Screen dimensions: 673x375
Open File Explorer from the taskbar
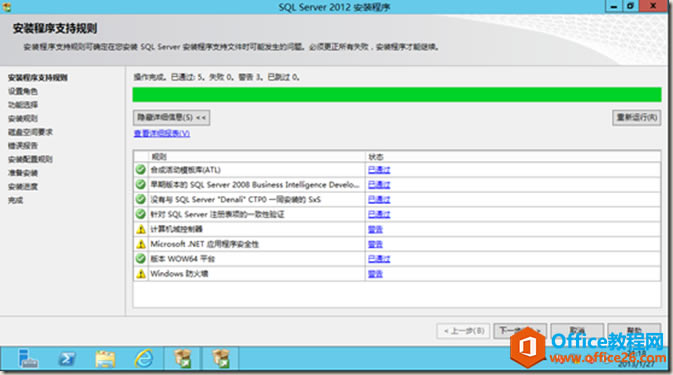point(106,359)
